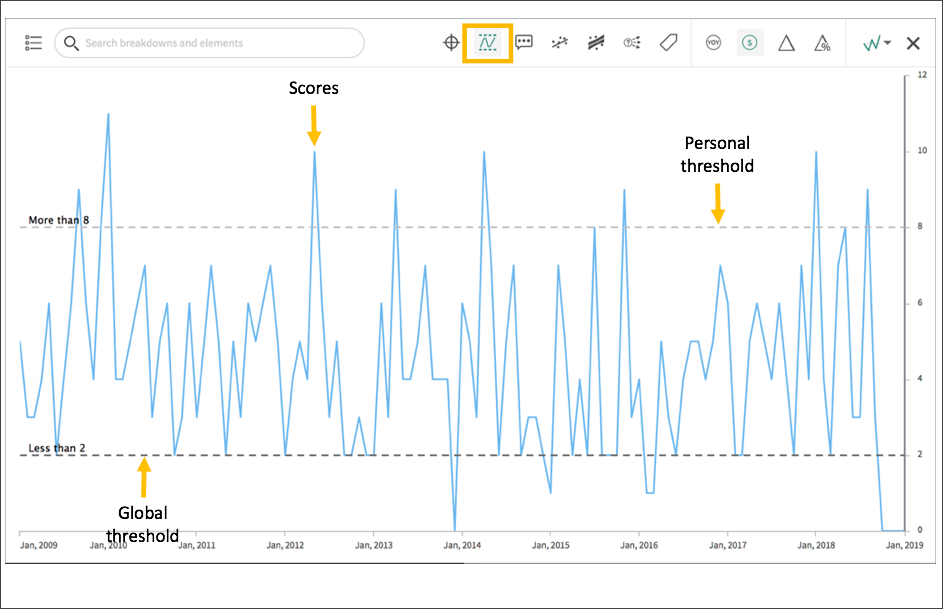Open the line chart type dropdown
The image size is (943, 609).
pos(871,42)
